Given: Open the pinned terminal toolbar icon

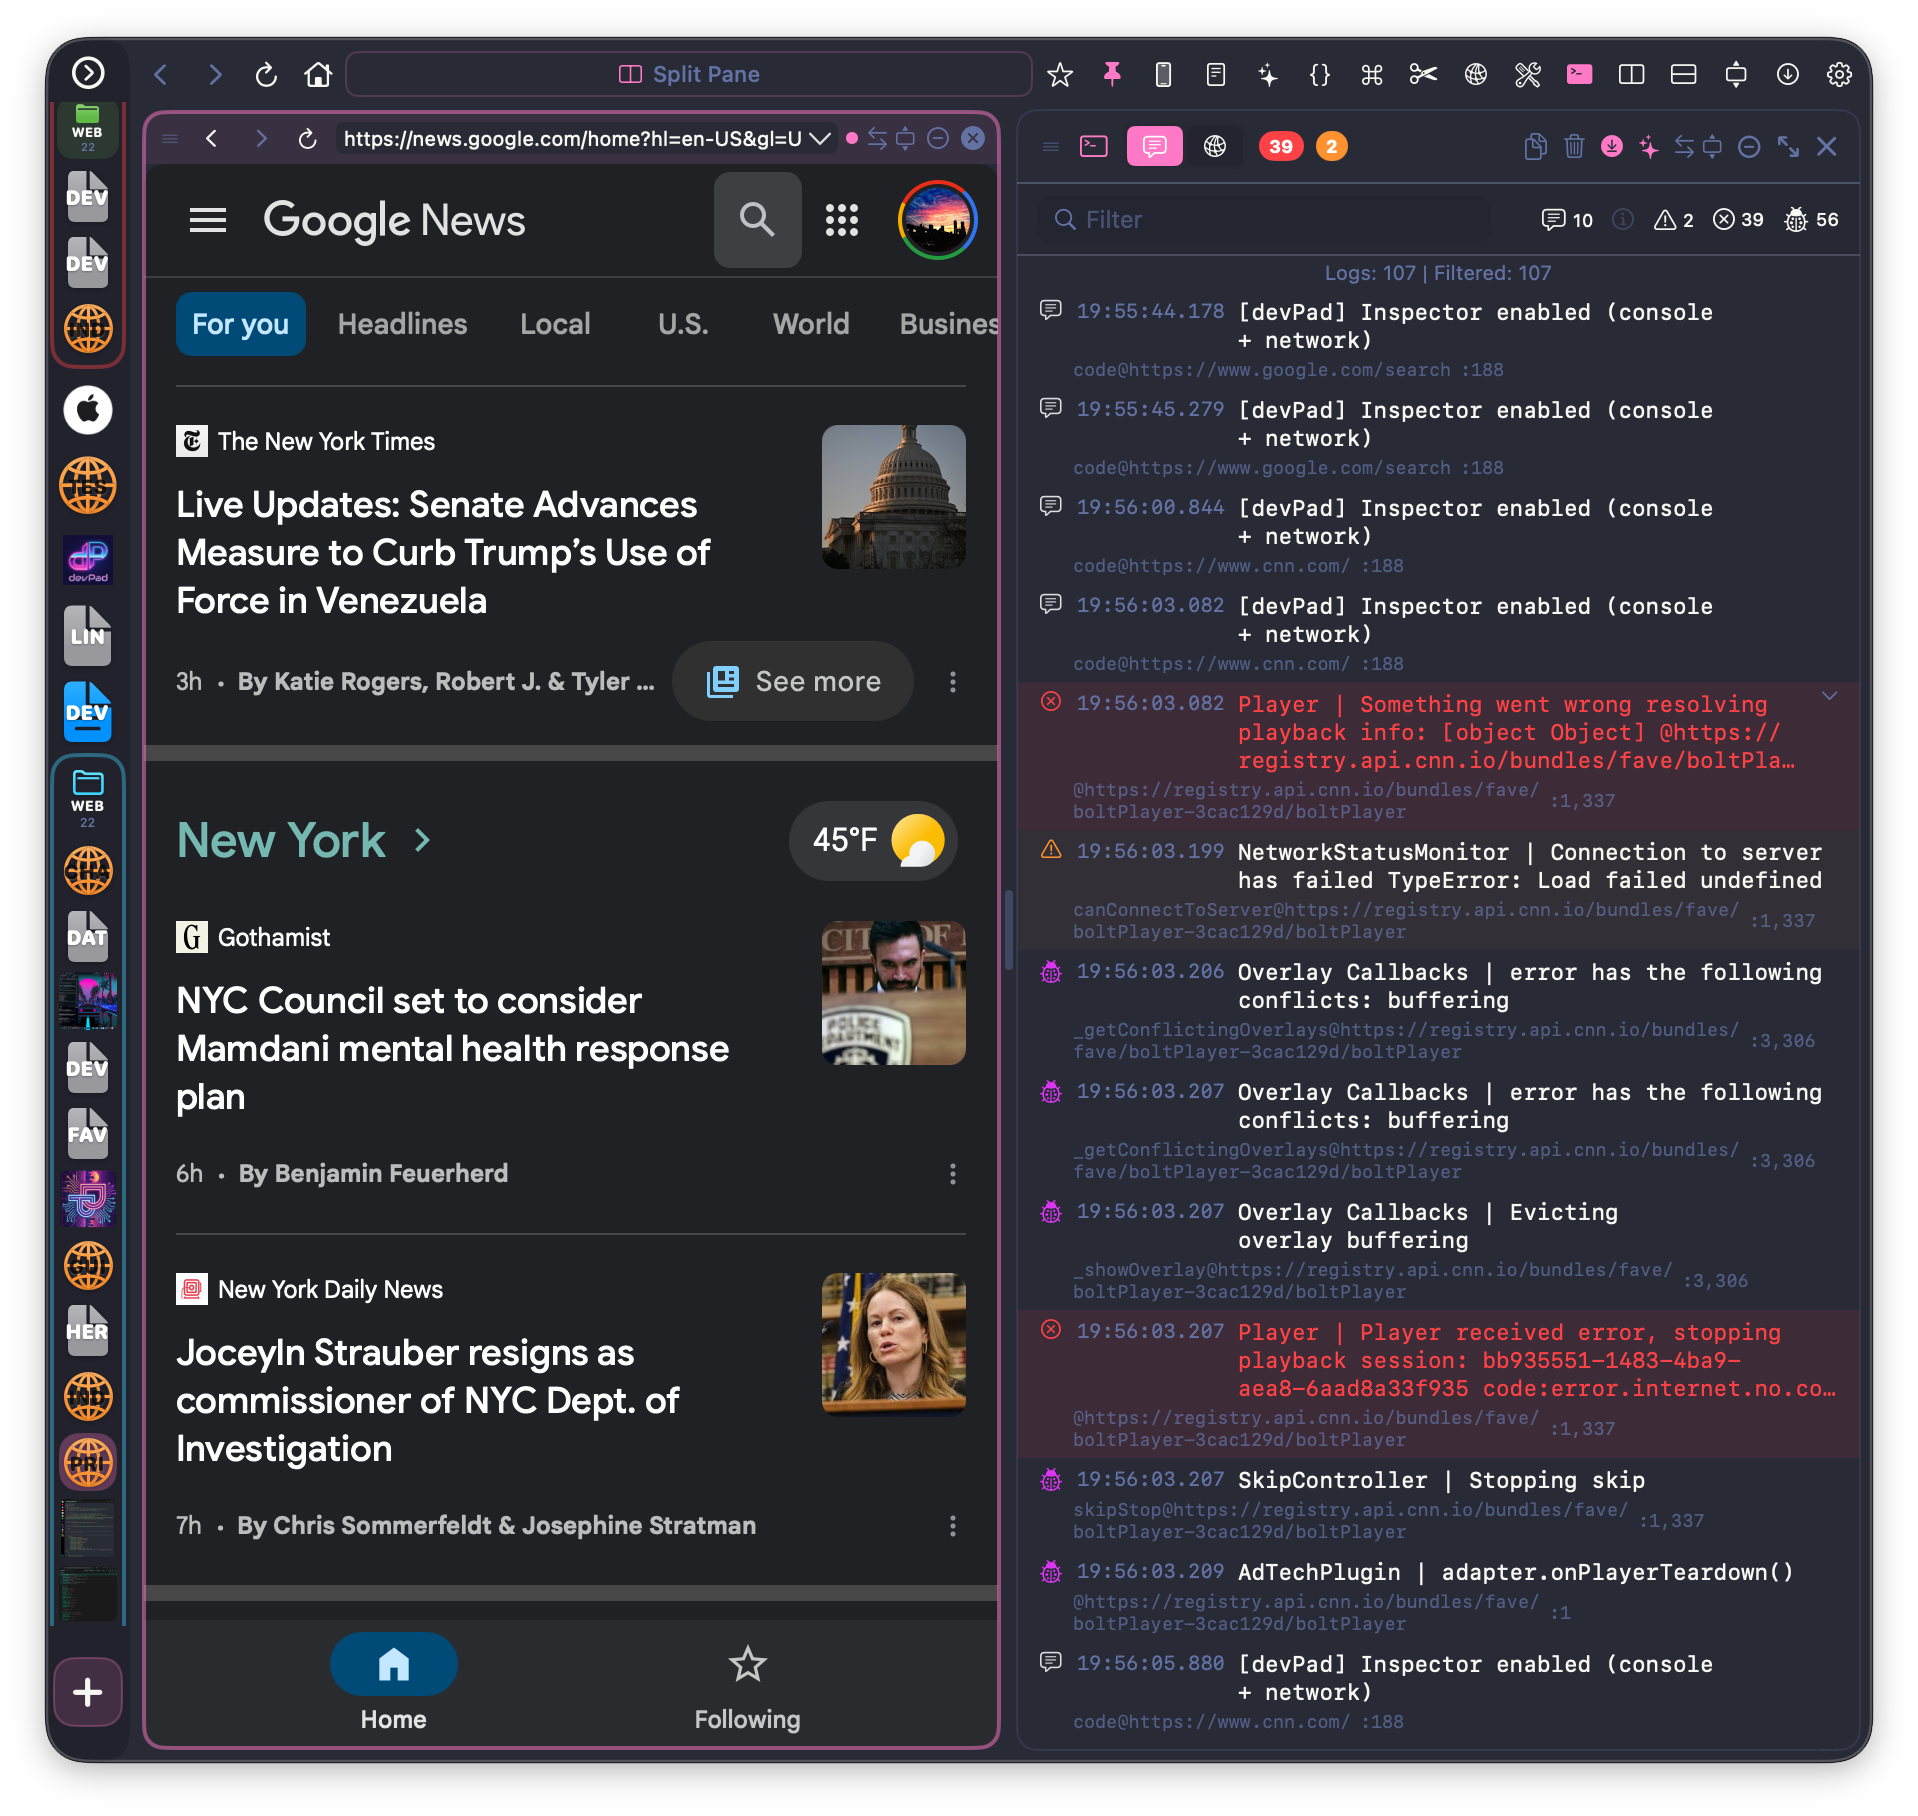Looking at the screenshot, I should (x=1579, y=74).
